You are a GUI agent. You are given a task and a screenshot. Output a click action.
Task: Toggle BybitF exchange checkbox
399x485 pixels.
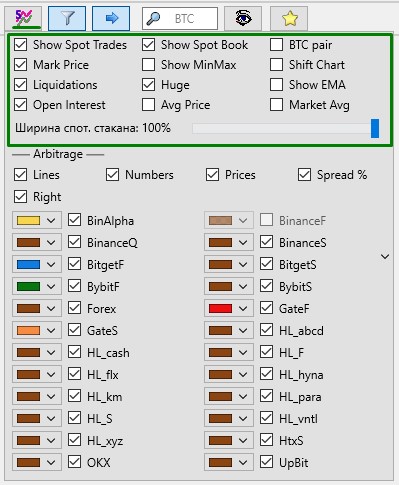coord(74,286)
